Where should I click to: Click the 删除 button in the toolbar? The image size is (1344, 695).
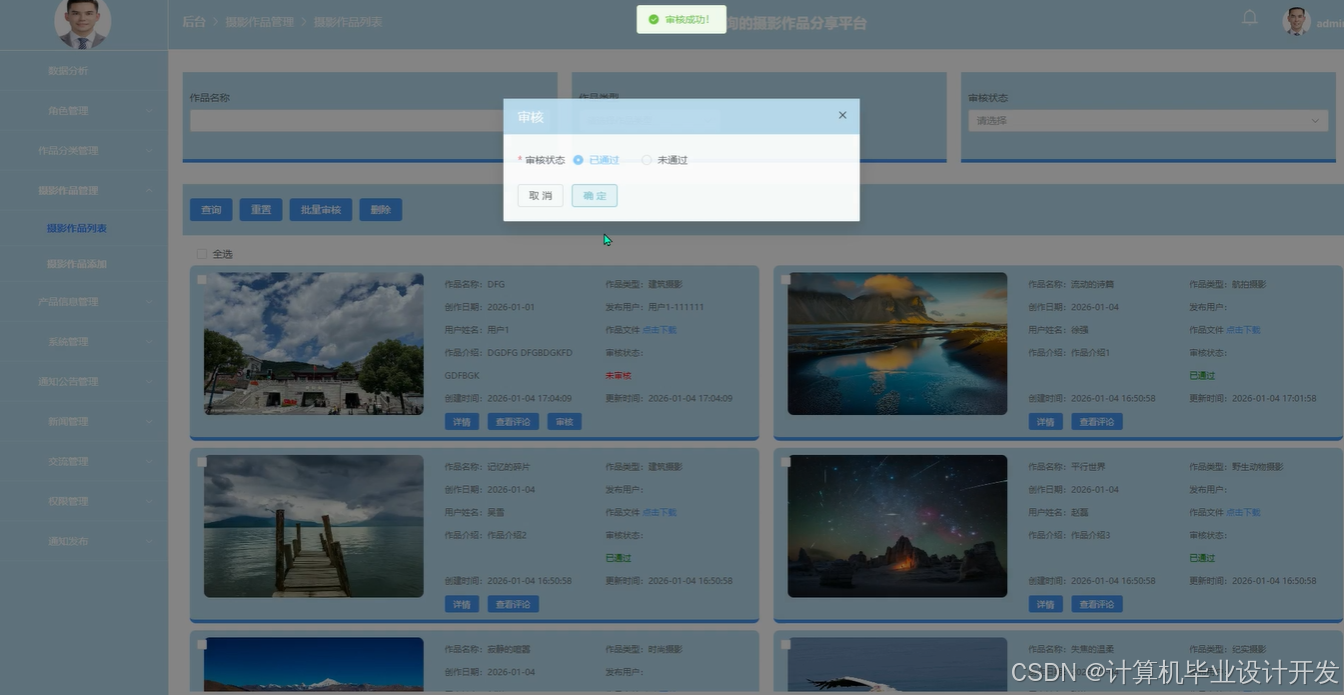click(381, 210)
